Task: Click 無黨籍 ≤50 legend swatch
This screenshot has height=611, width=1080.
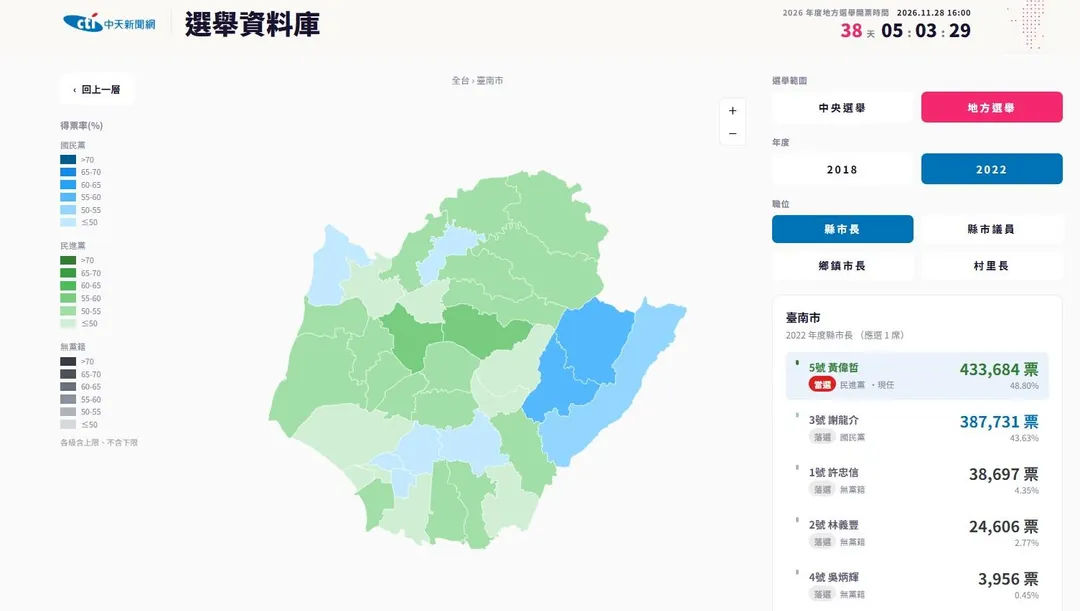Action: pyautogui.click(x=68, y=424)
